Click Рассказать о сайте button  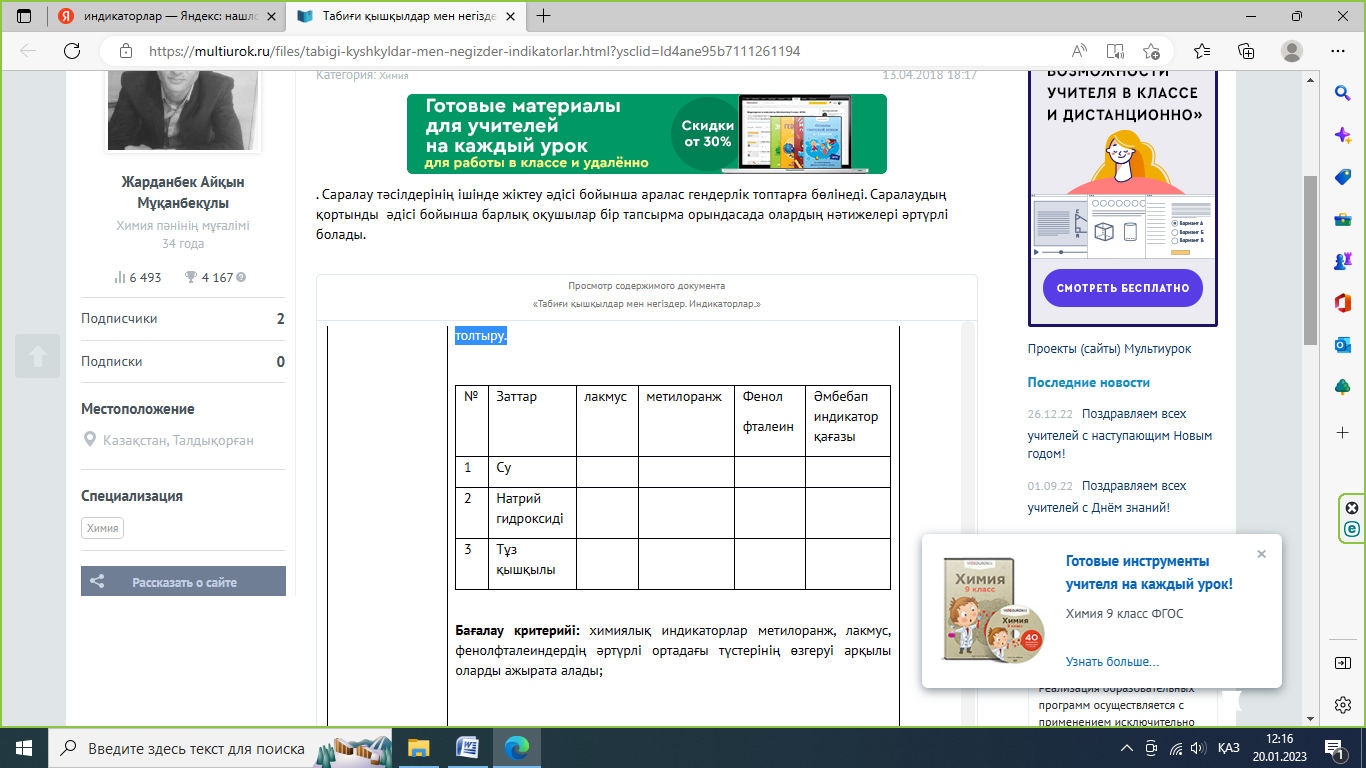[183, 581]
